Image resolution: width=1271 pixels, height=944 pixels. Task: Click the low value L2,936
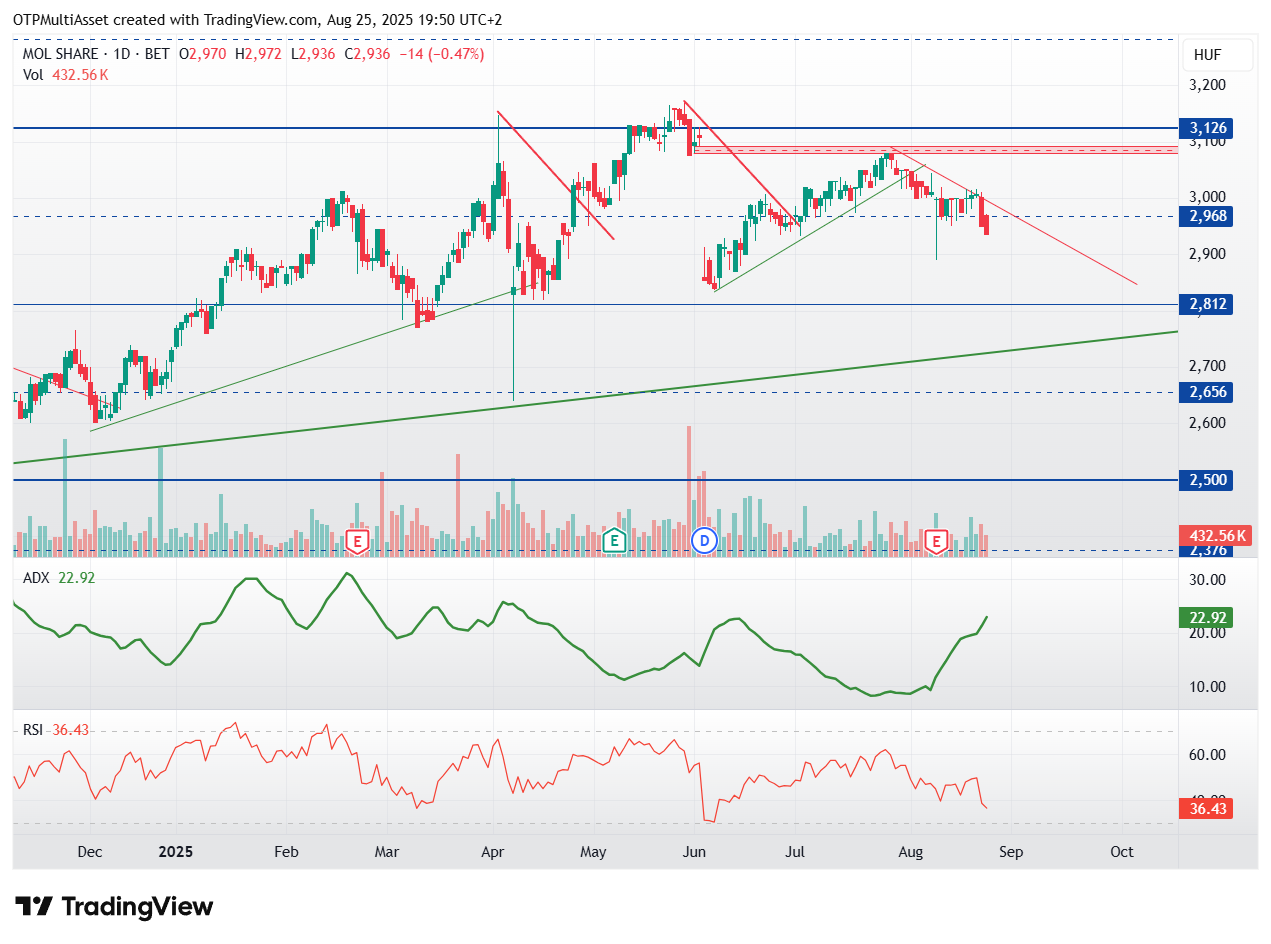pos(314,54)
